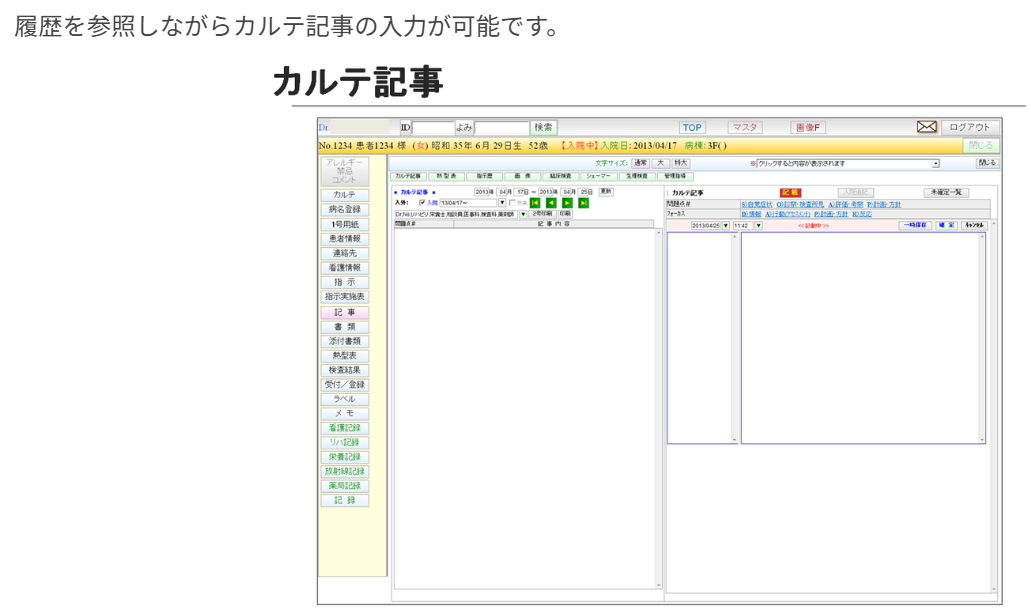The height and width of the screenshot is (614, 1031).
Task: Select 看護記録 from the sidebar
Action: point(345,428)
